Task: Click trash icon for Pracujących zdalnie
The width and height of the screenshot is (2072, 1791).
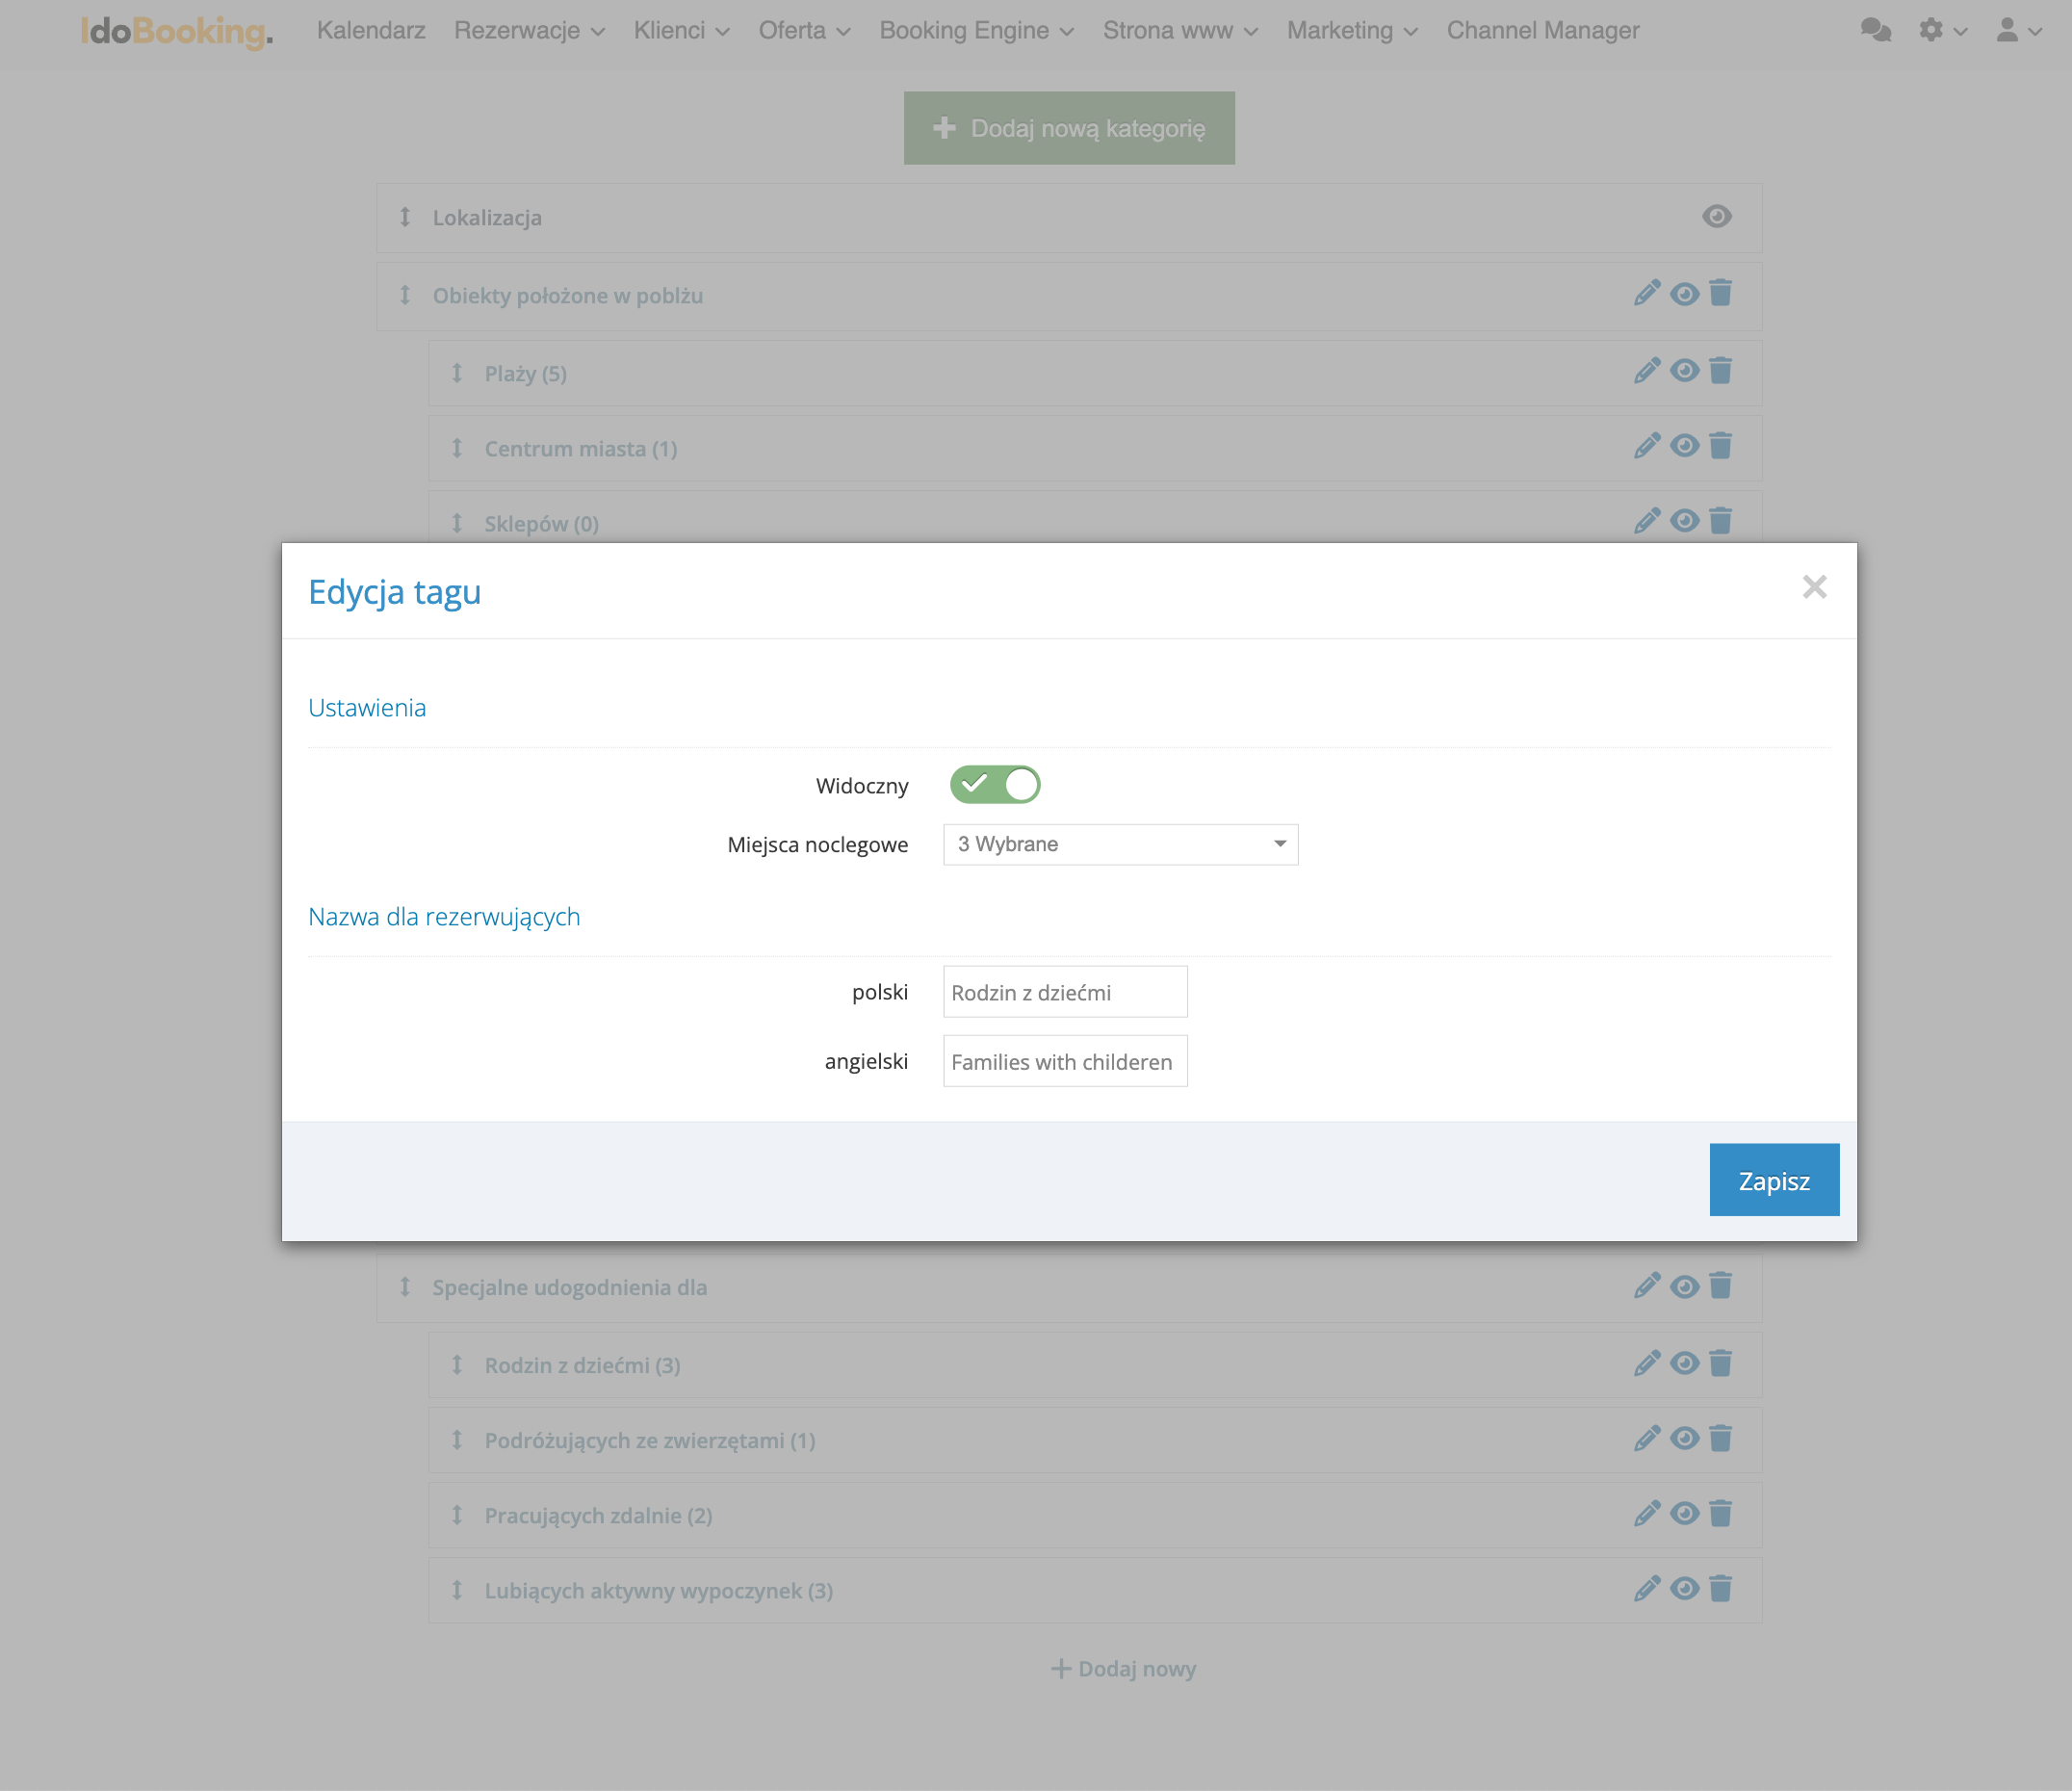Action: coord(1720,1513)
